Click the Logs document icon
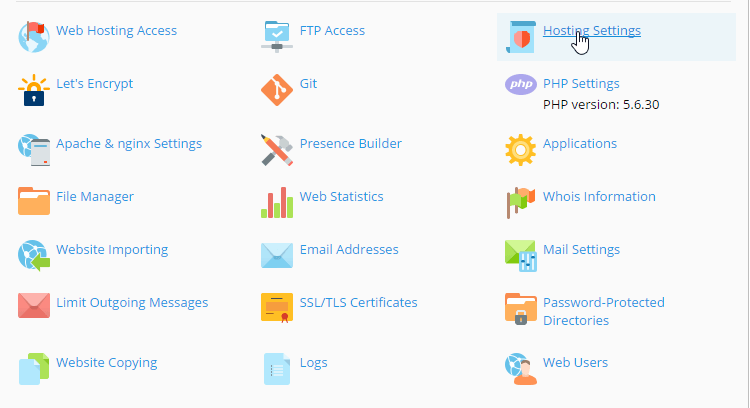750x408 pixels. click(277, 369)
